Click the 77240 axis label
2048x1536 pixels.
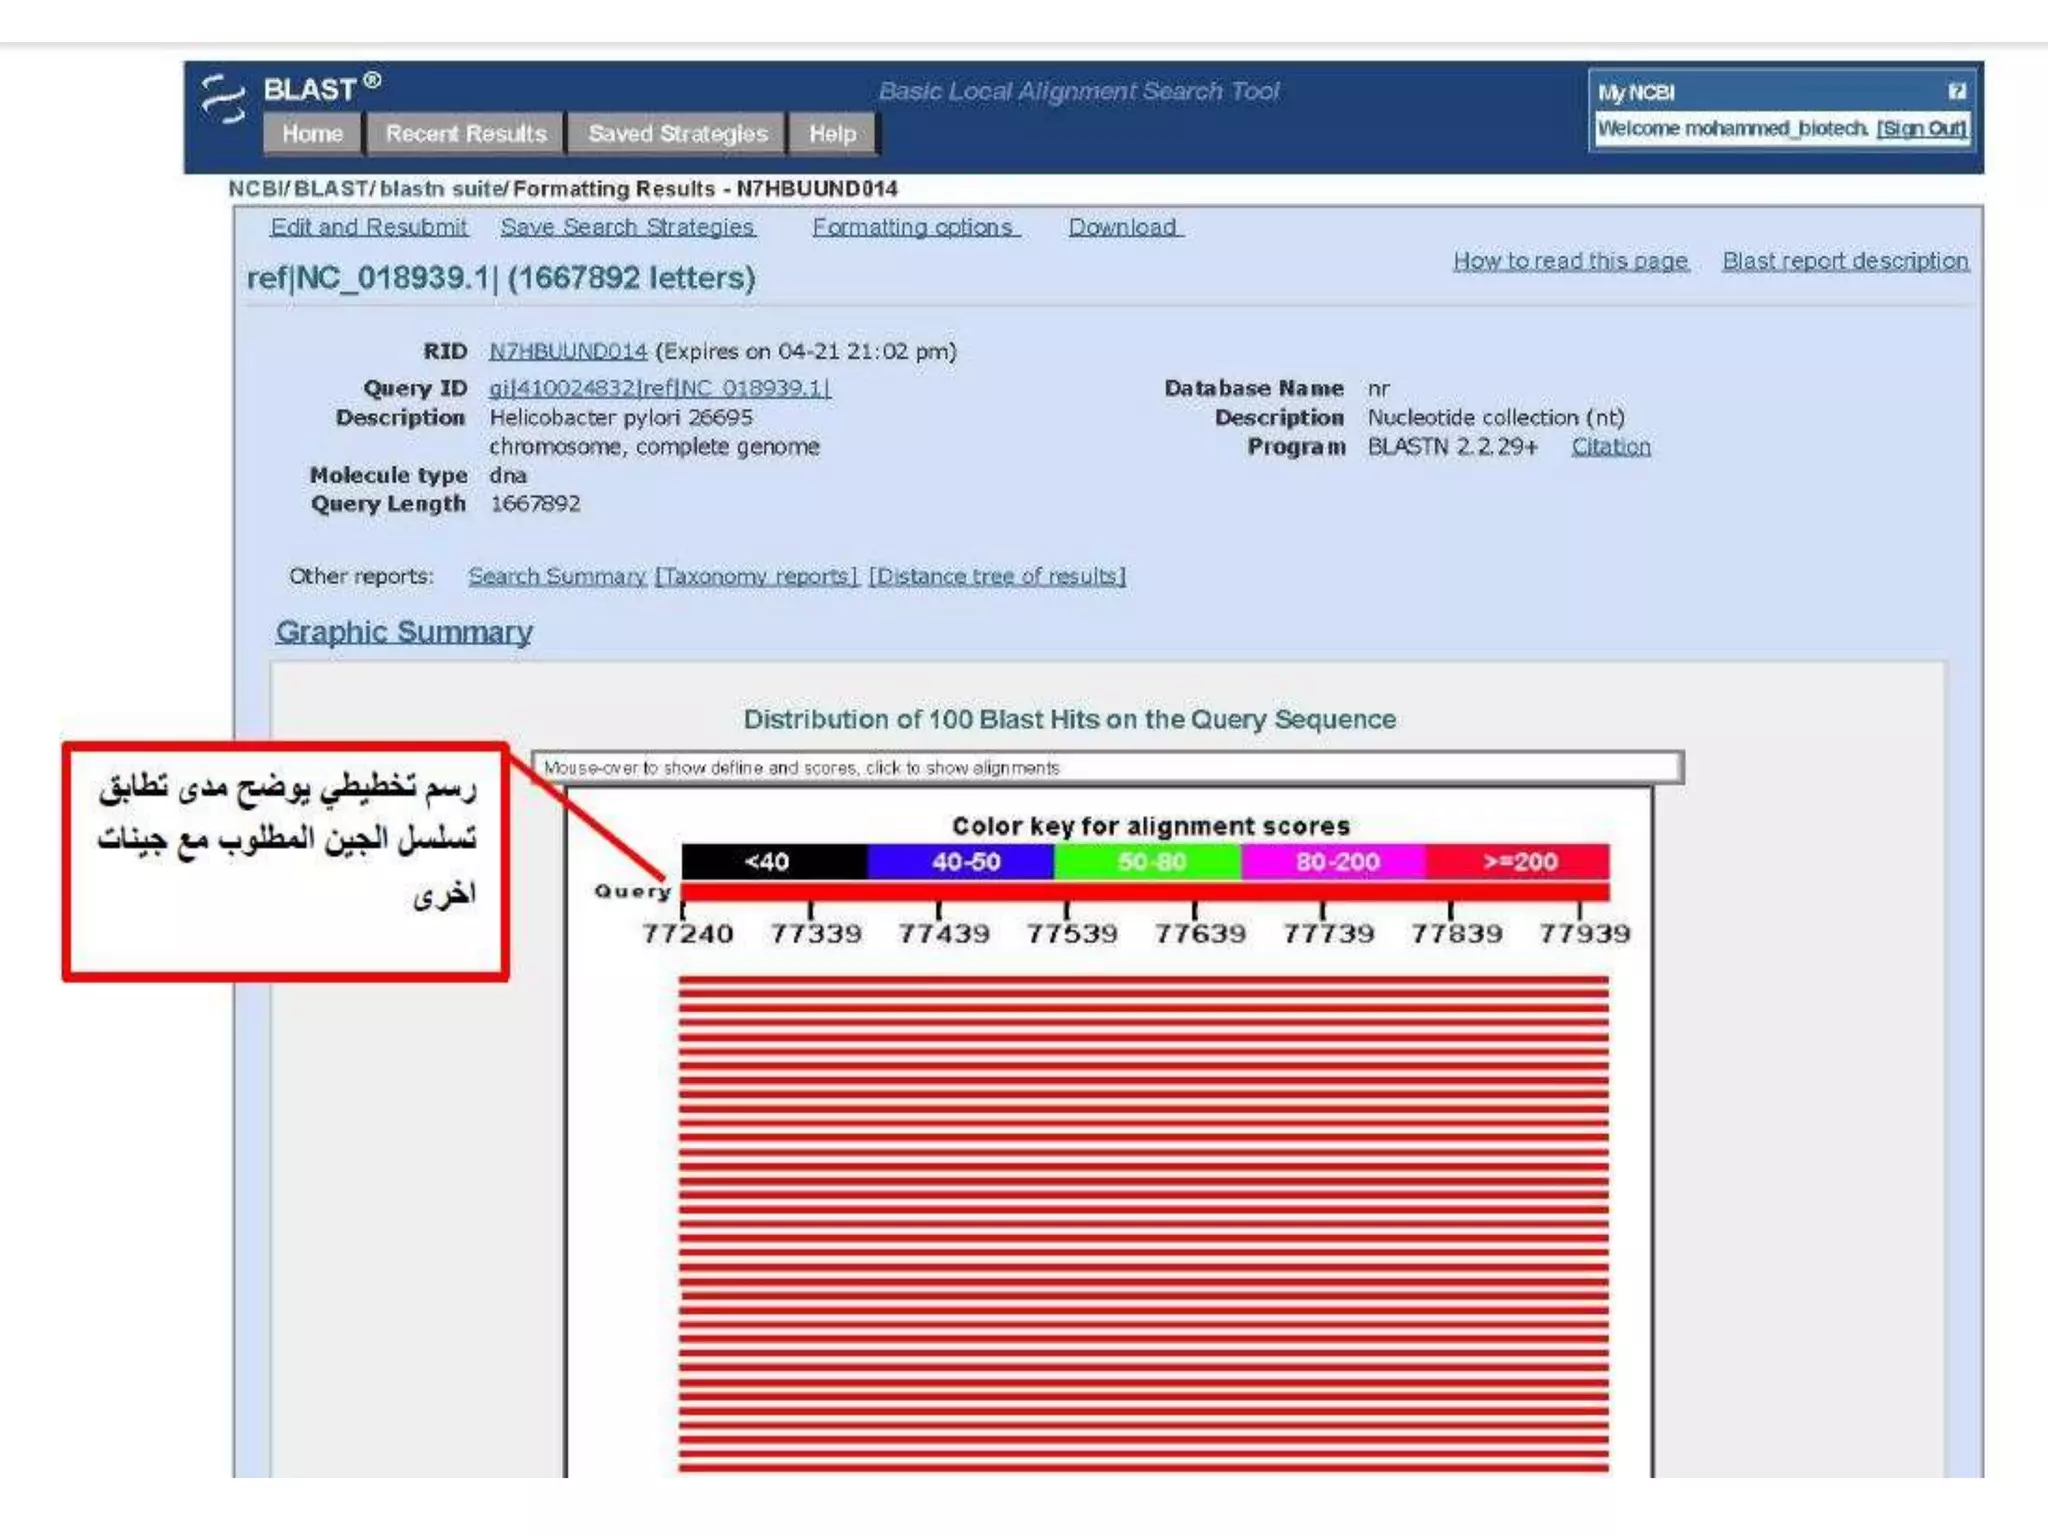pyautogui.click(x=687, y=934)
